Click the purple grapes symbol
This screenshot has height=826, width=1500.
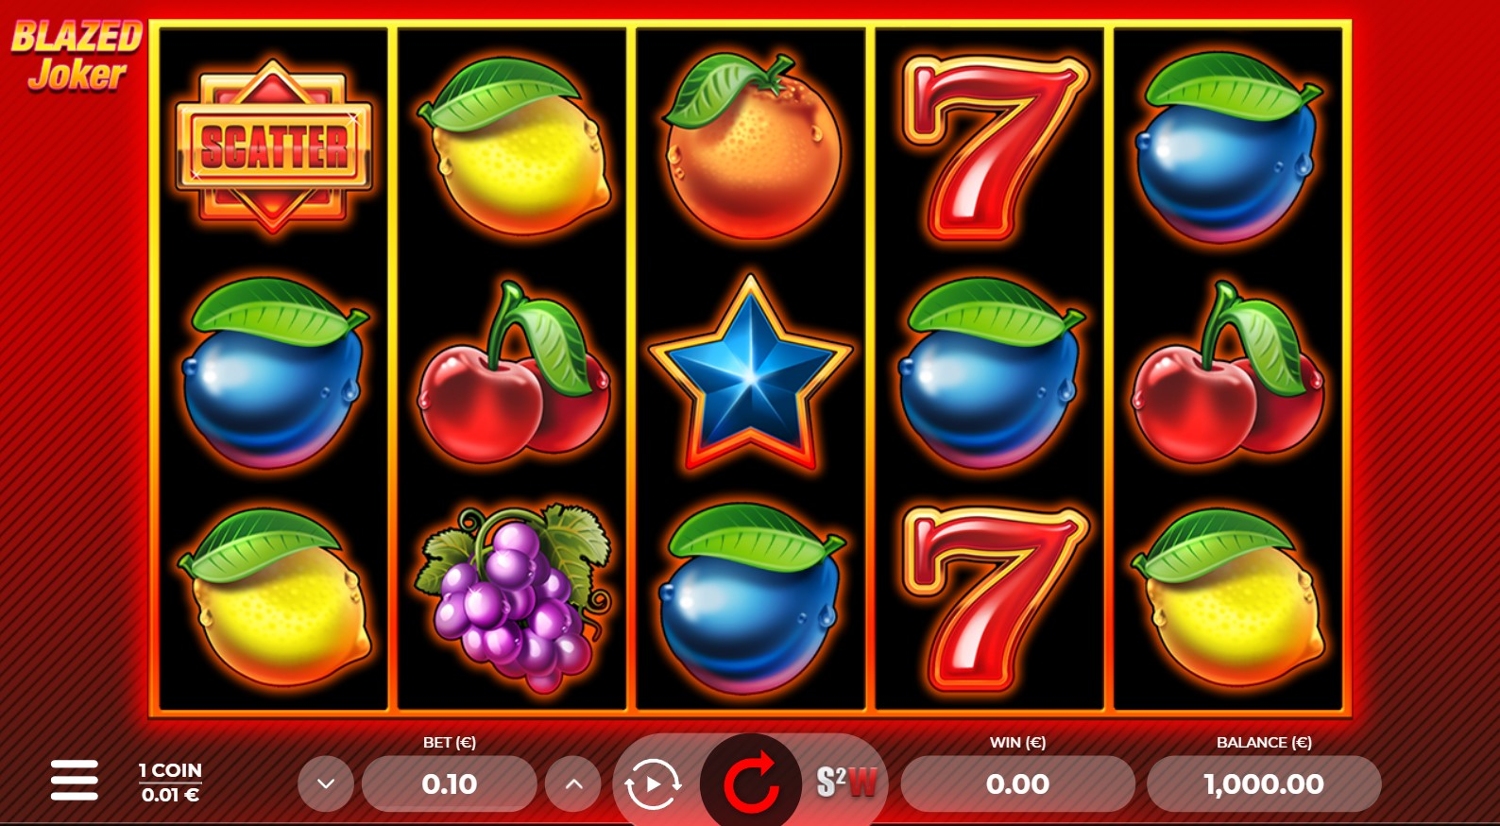(x=513, y=598)
